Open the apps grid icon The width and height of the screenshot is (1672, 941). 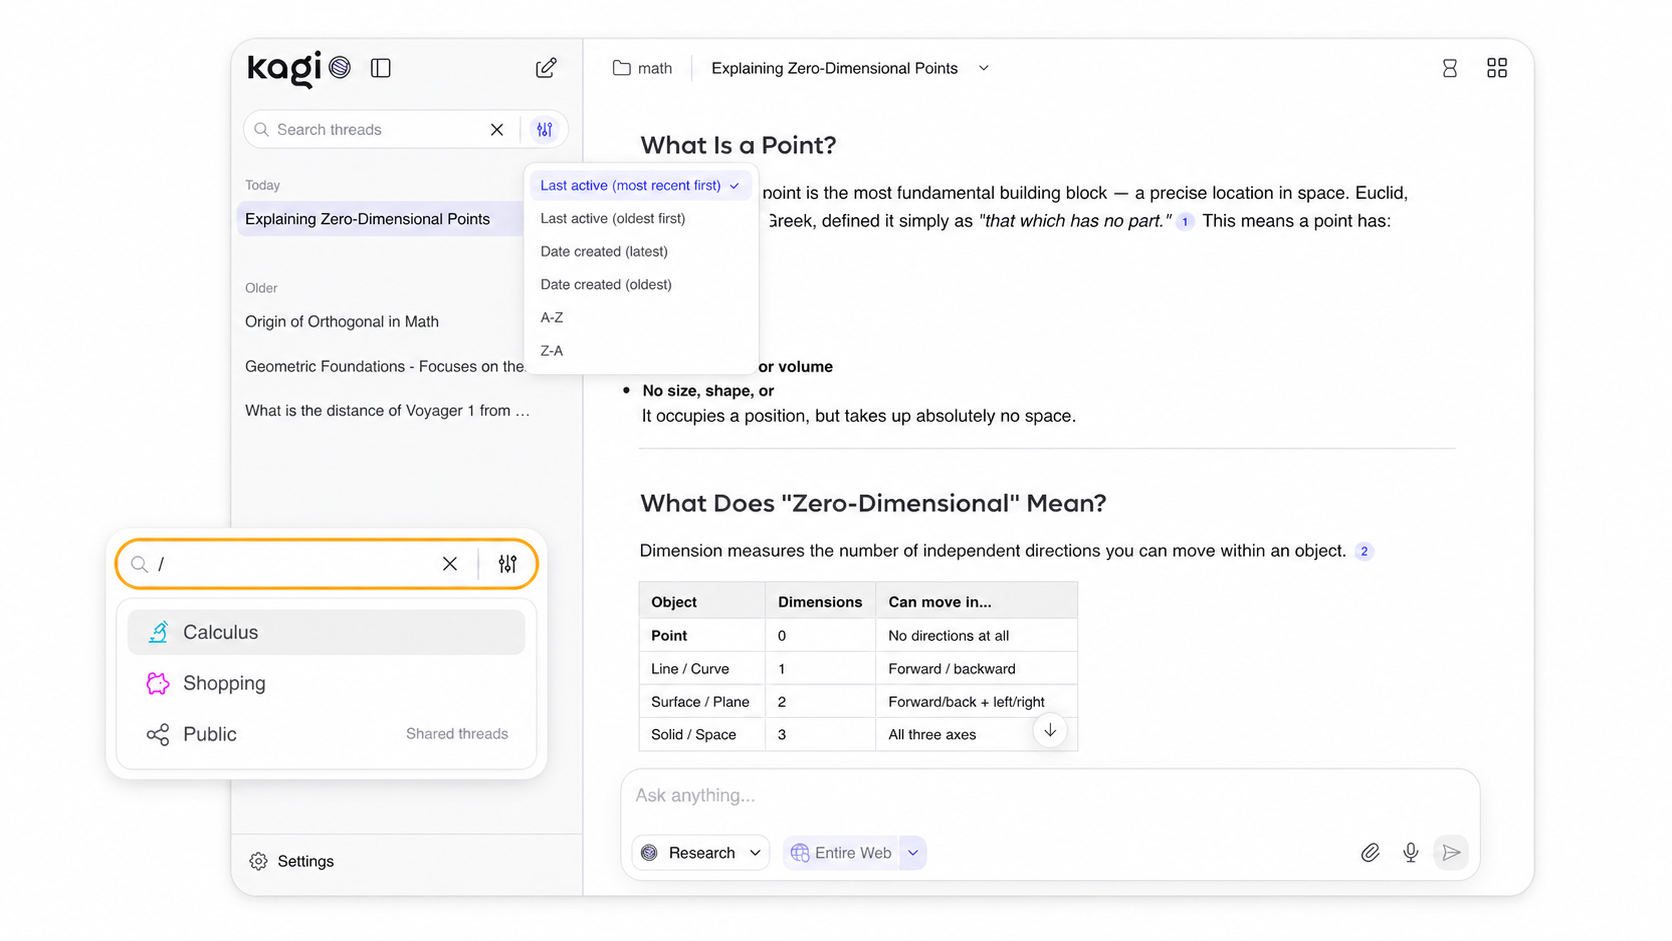click(1497, 68)
